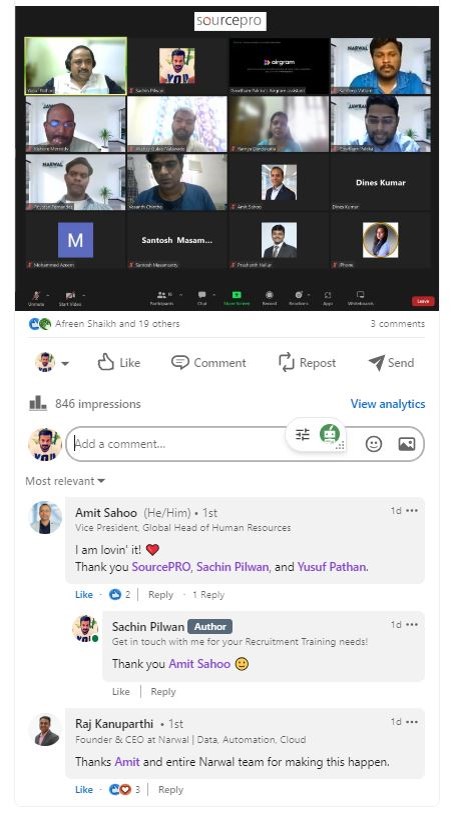
Task: Expand the 1 Reply thread under Amit's comment
Action: coord(208,595)
